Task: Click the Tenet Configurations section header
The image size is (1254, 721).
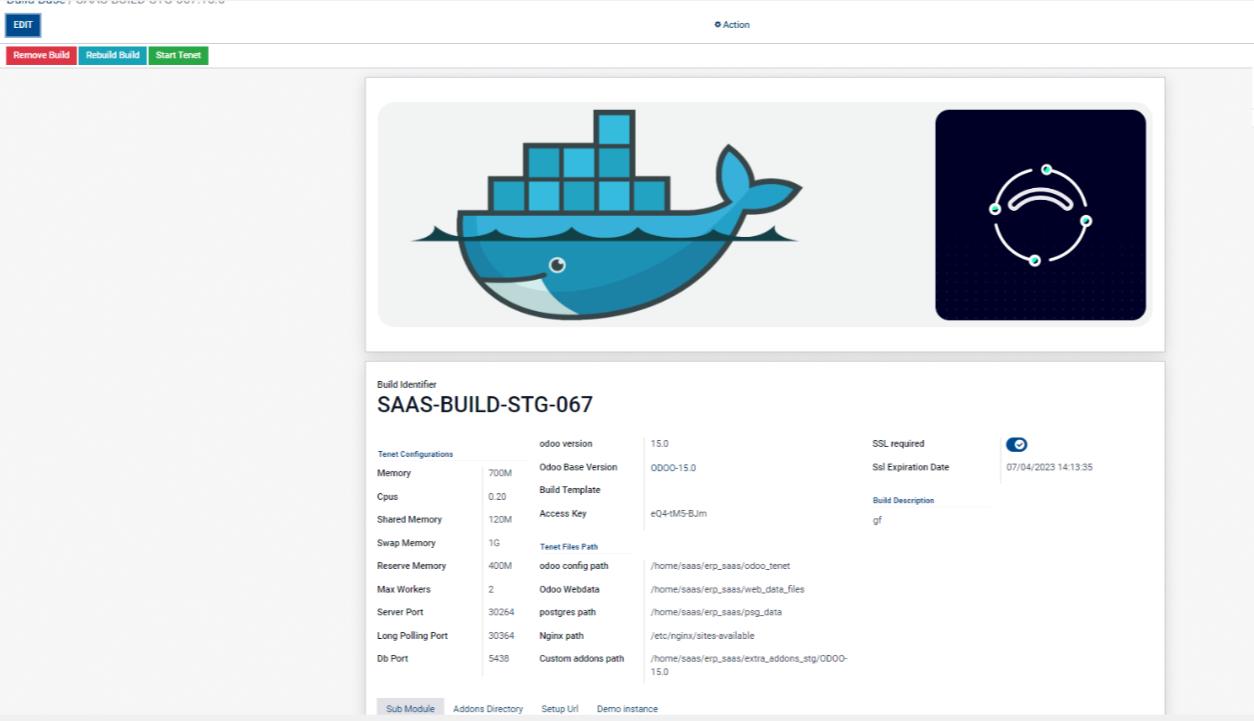Action: tap(415, 454)
